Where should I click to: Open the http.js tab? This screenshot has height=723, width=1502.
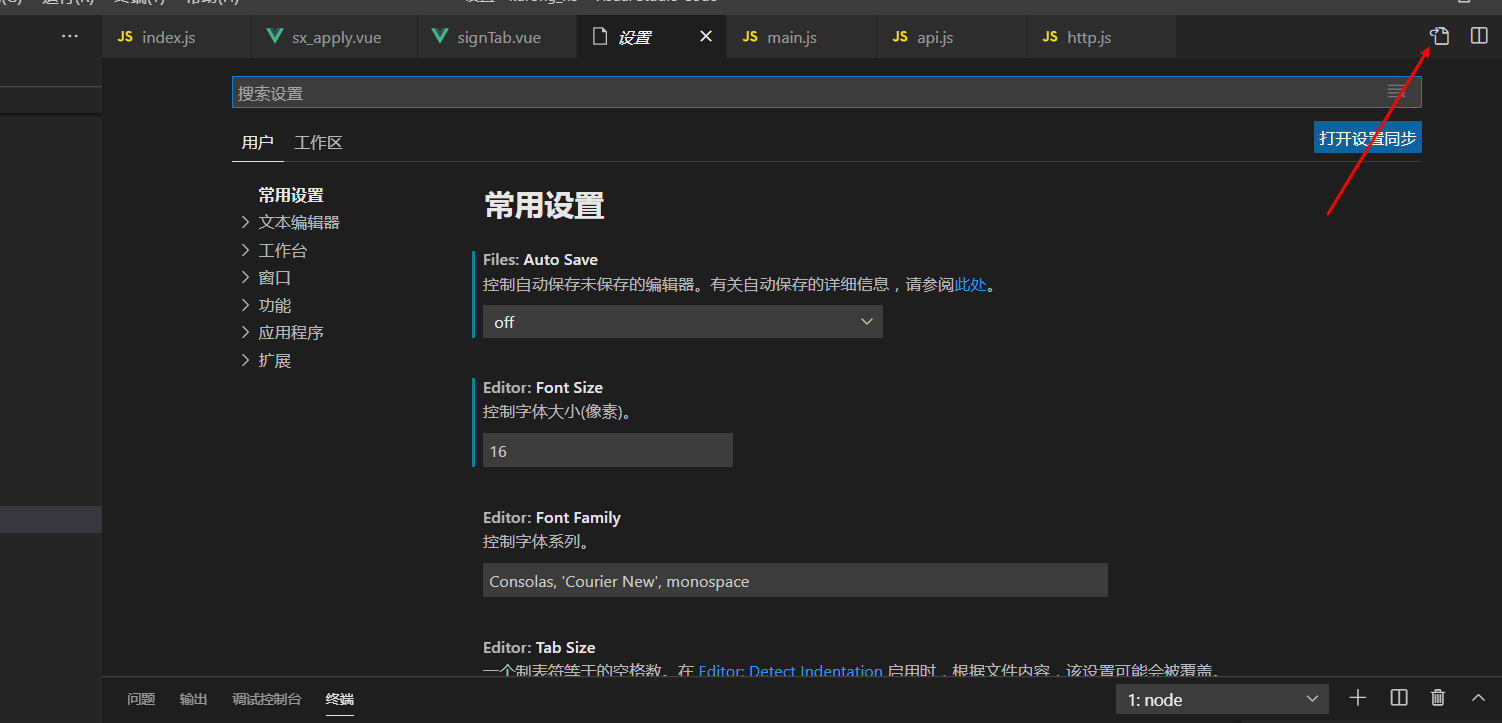pos(1102,37)
